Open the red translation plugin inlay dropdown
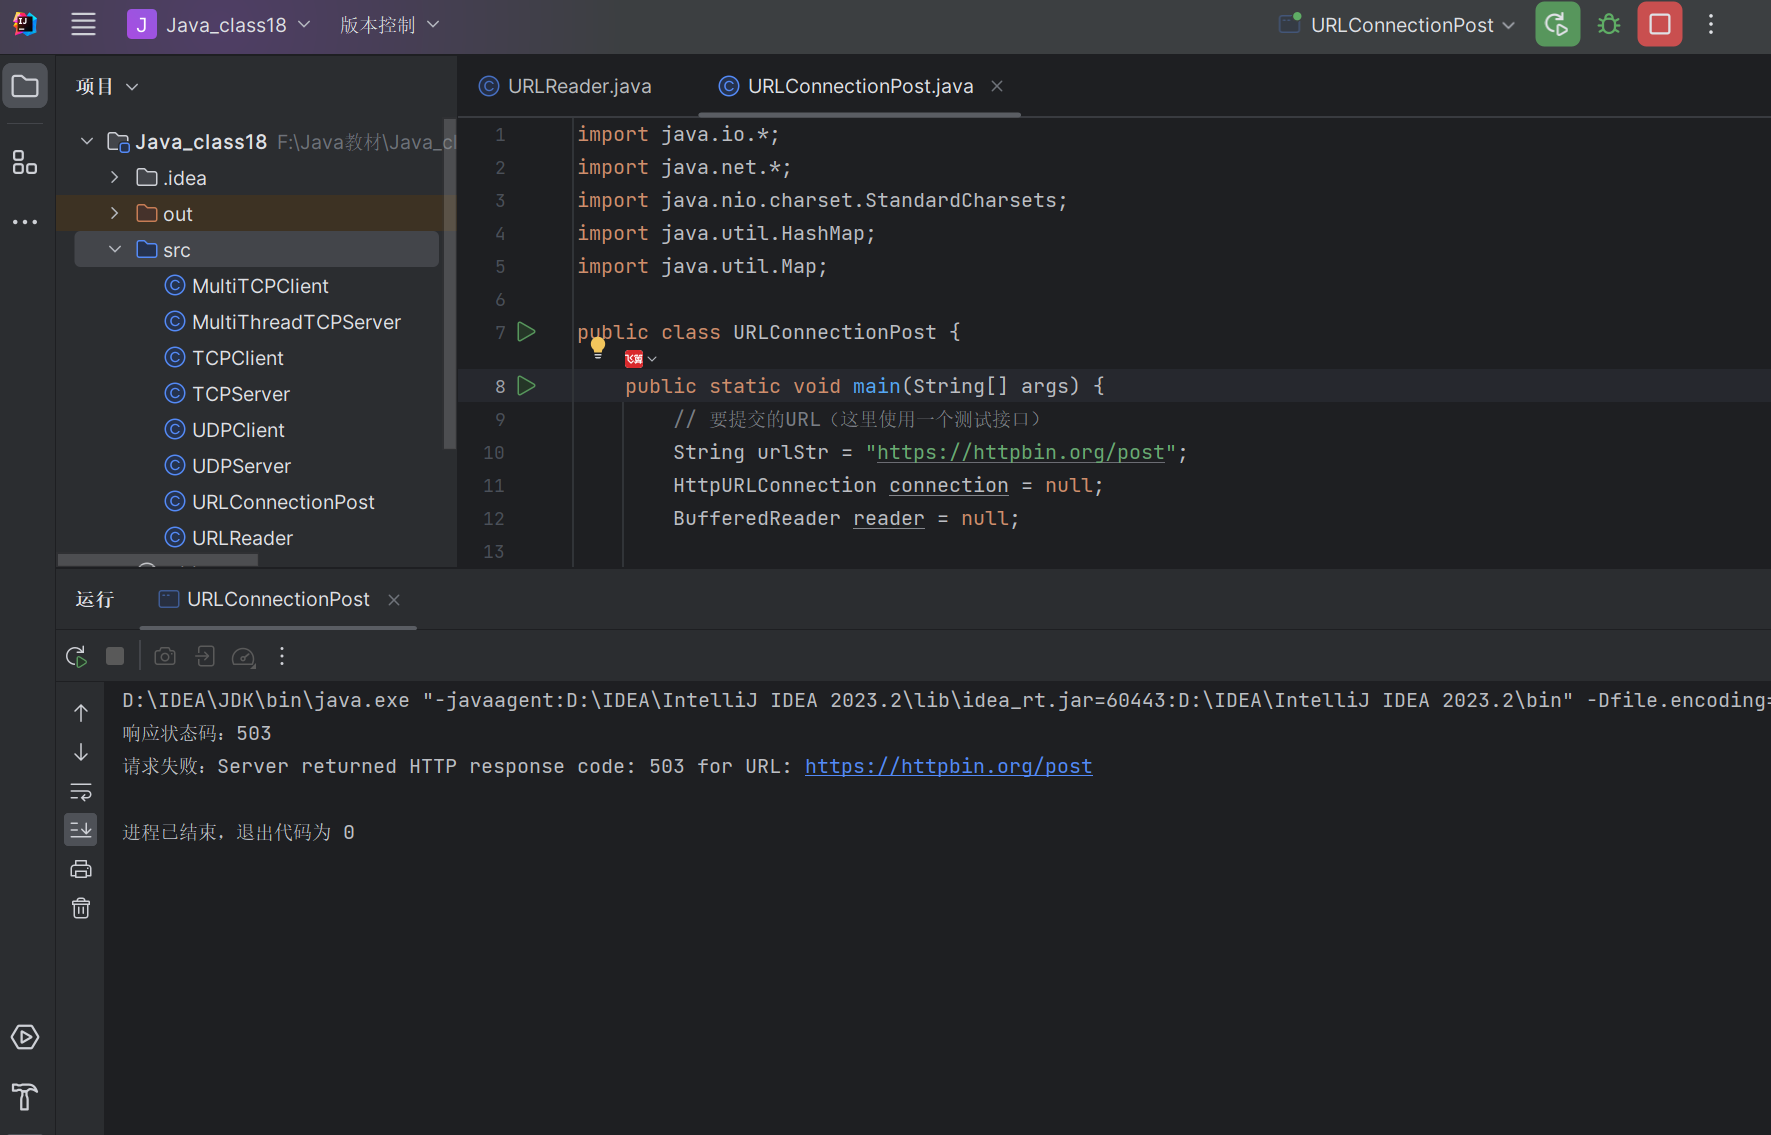 (641, 359)
